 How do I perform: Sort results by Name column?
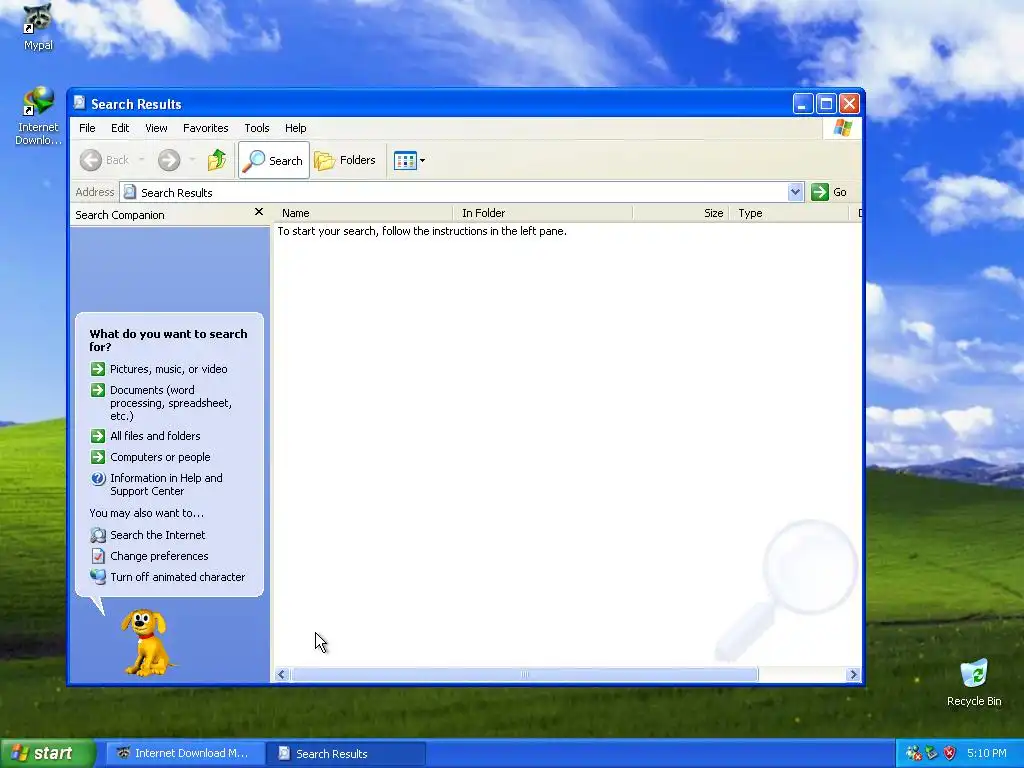364,213
